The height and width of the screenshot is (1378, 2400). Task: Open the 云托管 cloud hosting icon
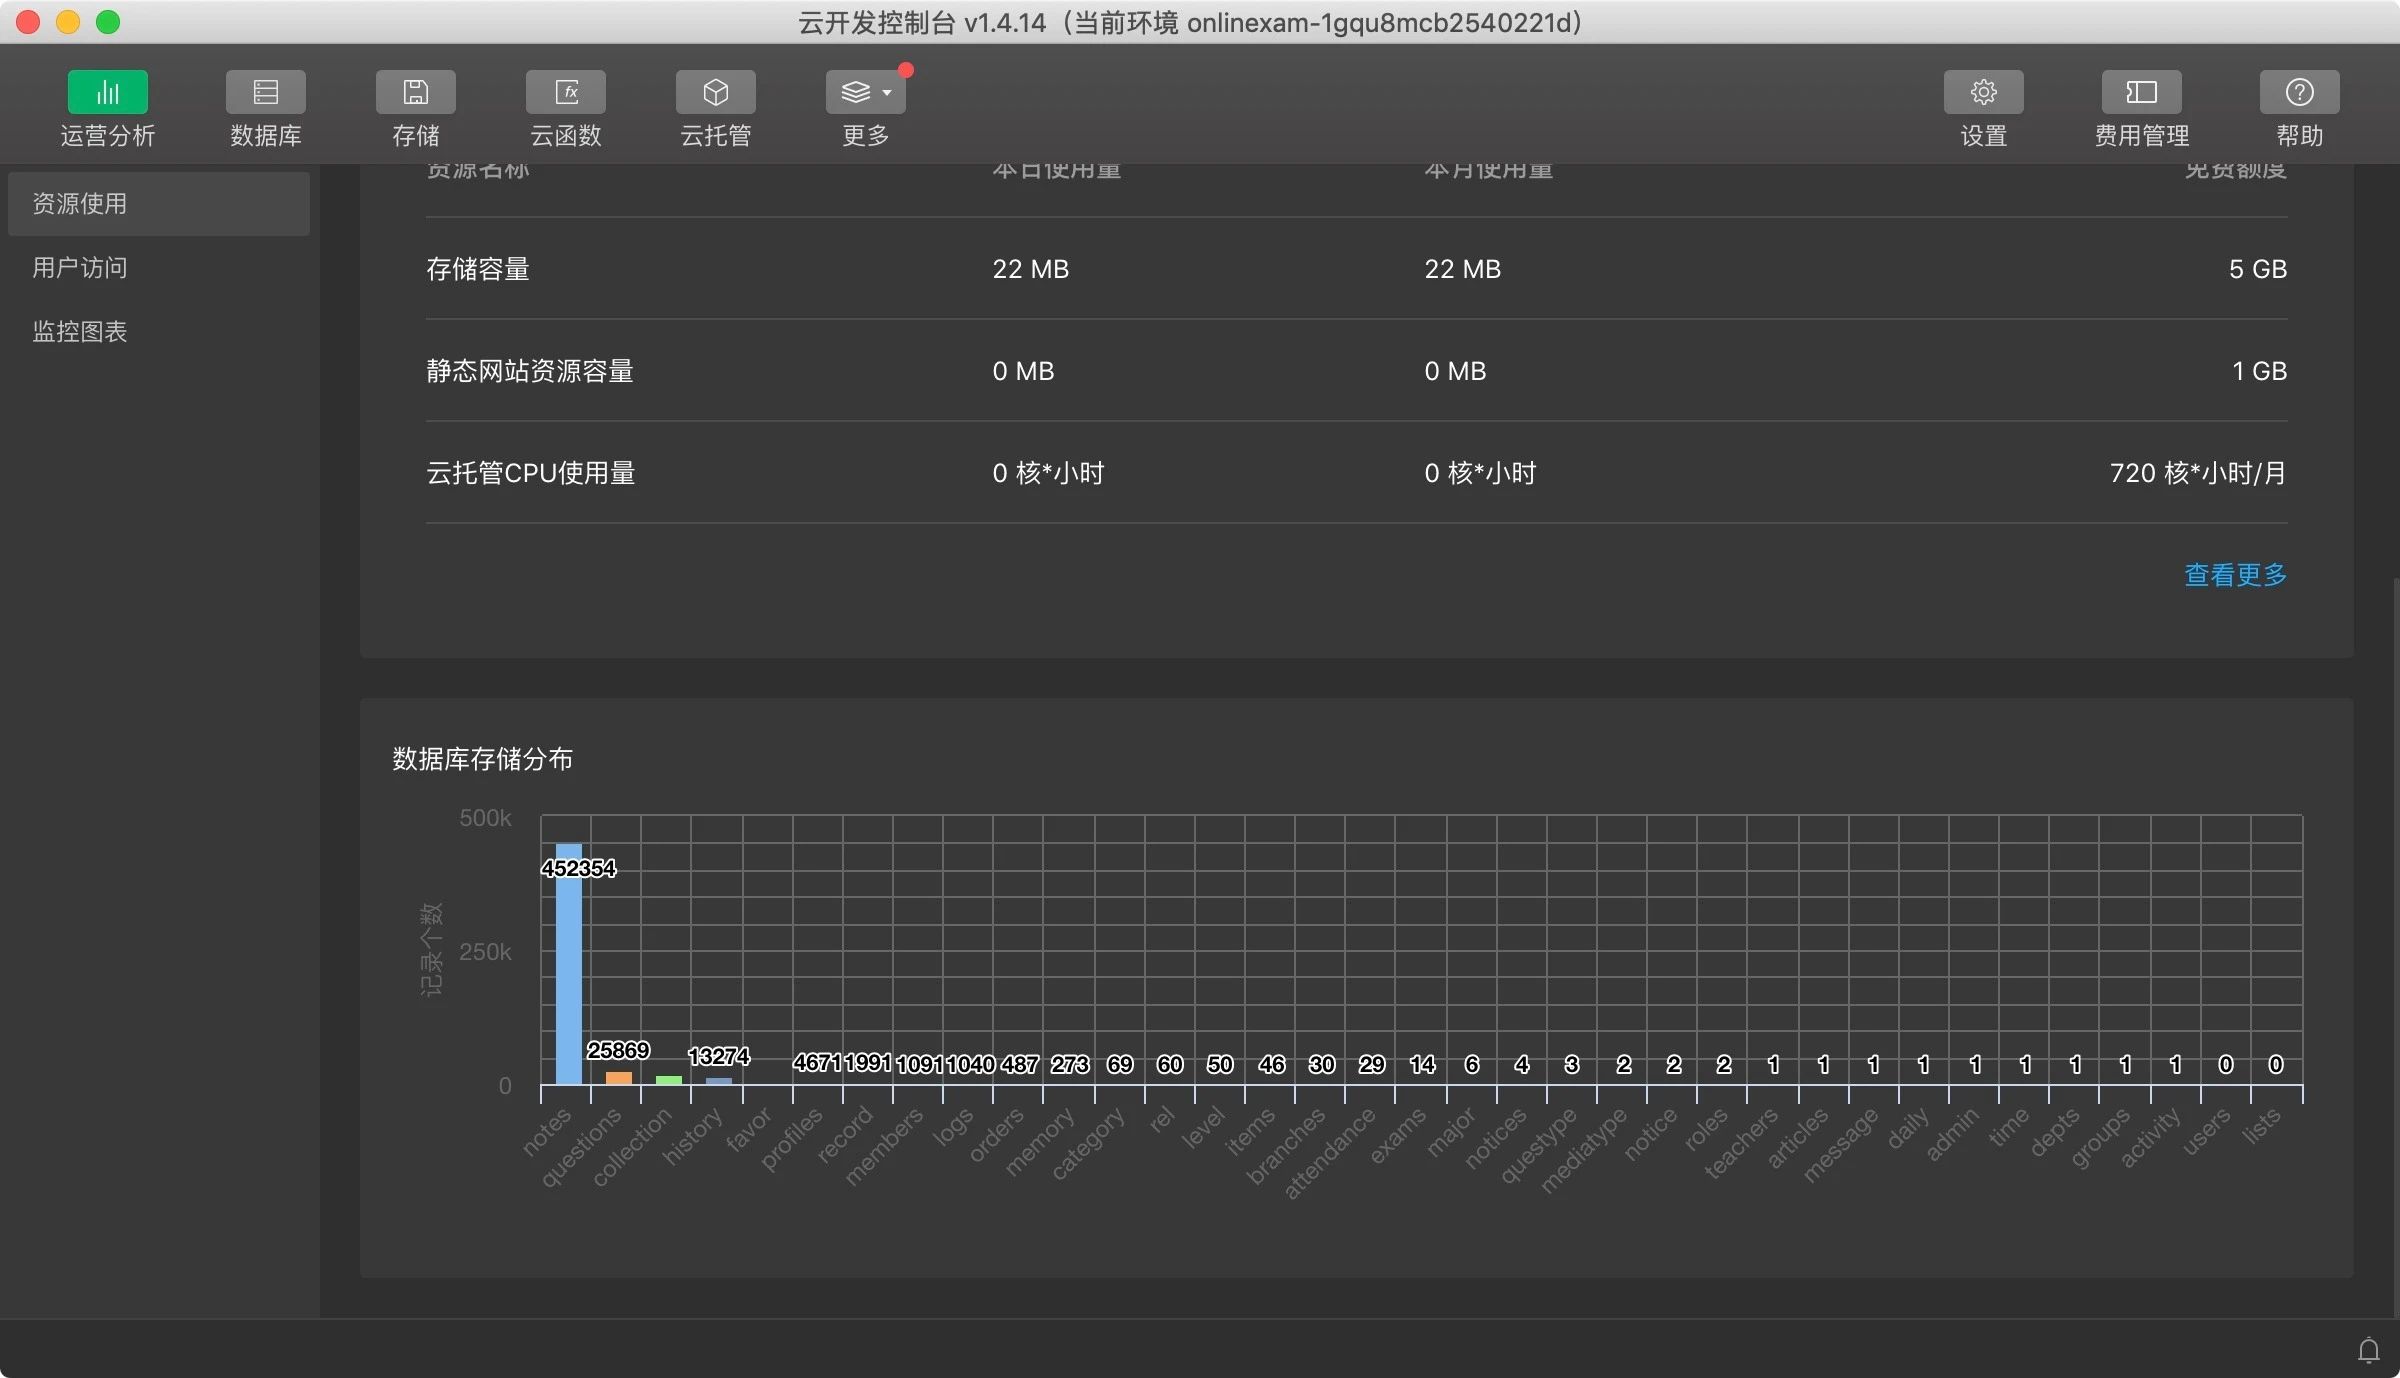pyautogui.click(x=715, y=92)
